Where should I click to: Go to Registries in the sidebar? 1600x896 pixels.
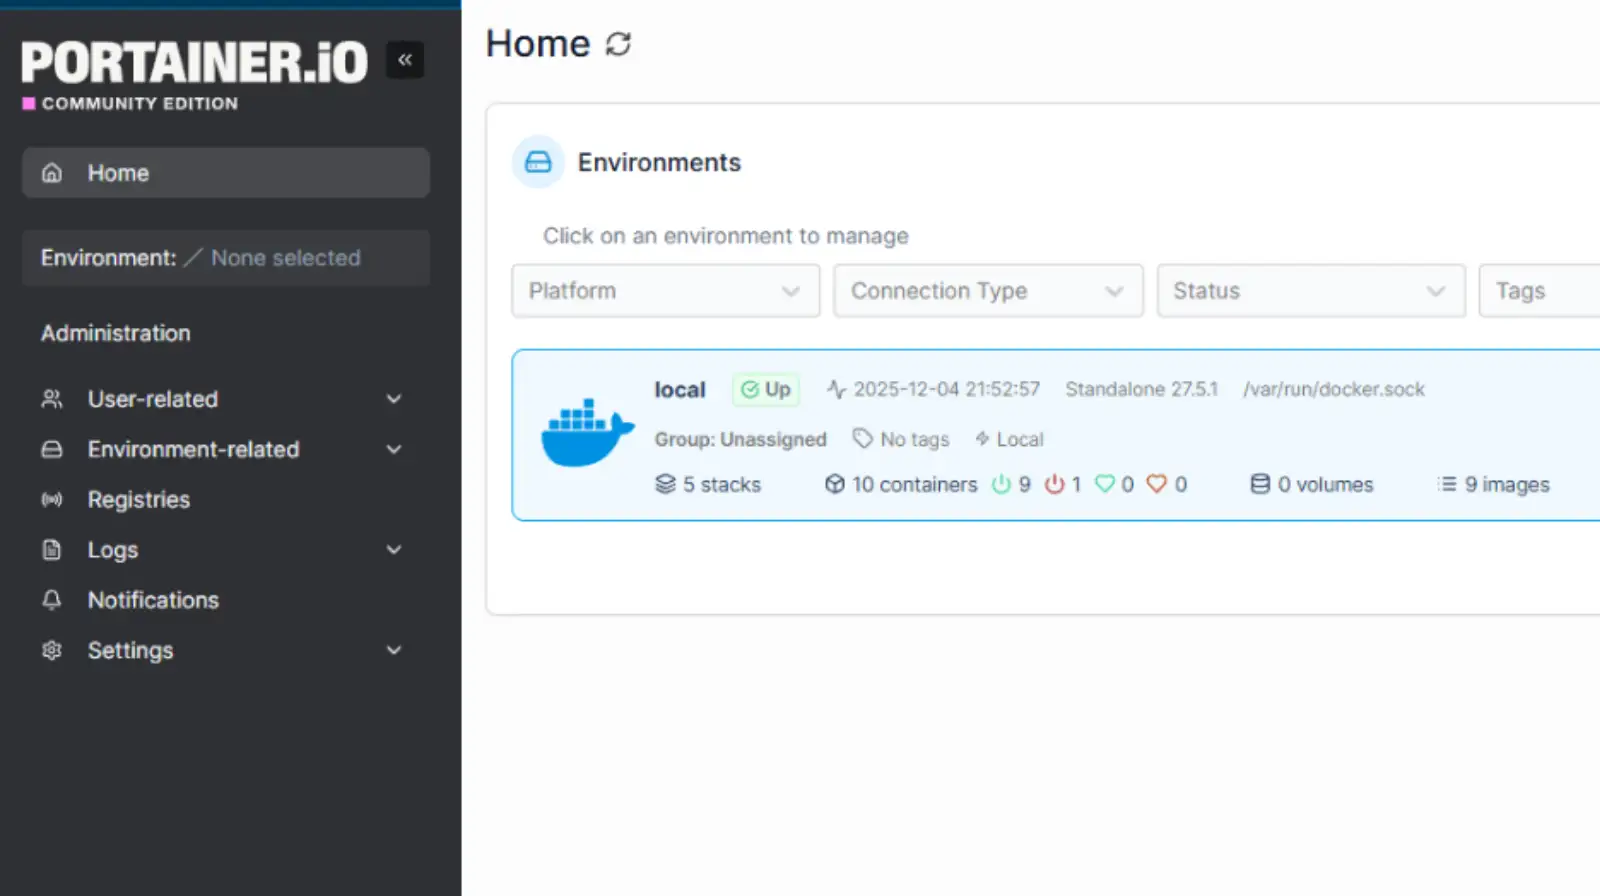pyautogui.click(x=138, y=500)
